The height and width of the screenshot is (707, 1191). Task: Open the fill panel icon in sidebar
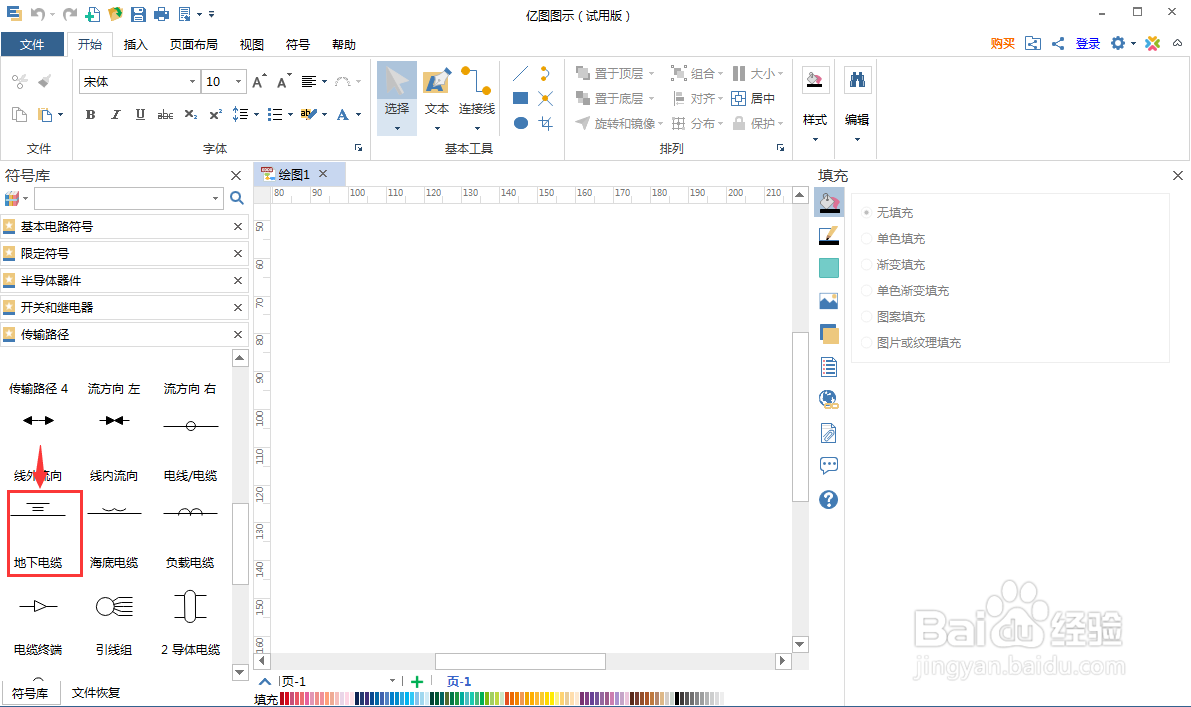pyautogui.click(x=829, y=202)
